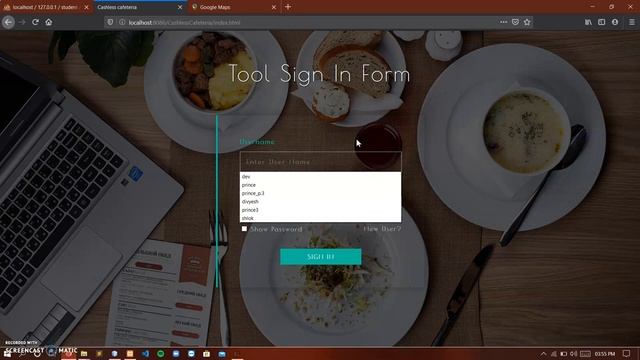Reload the page with the refresh icon
This screenshot has height=360, width=640.
pyautogui.click(x=36, y=22)
